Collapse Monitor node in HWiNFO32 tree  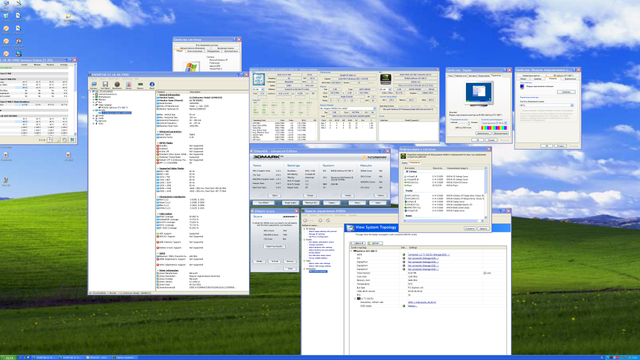[x=93, y=110]
